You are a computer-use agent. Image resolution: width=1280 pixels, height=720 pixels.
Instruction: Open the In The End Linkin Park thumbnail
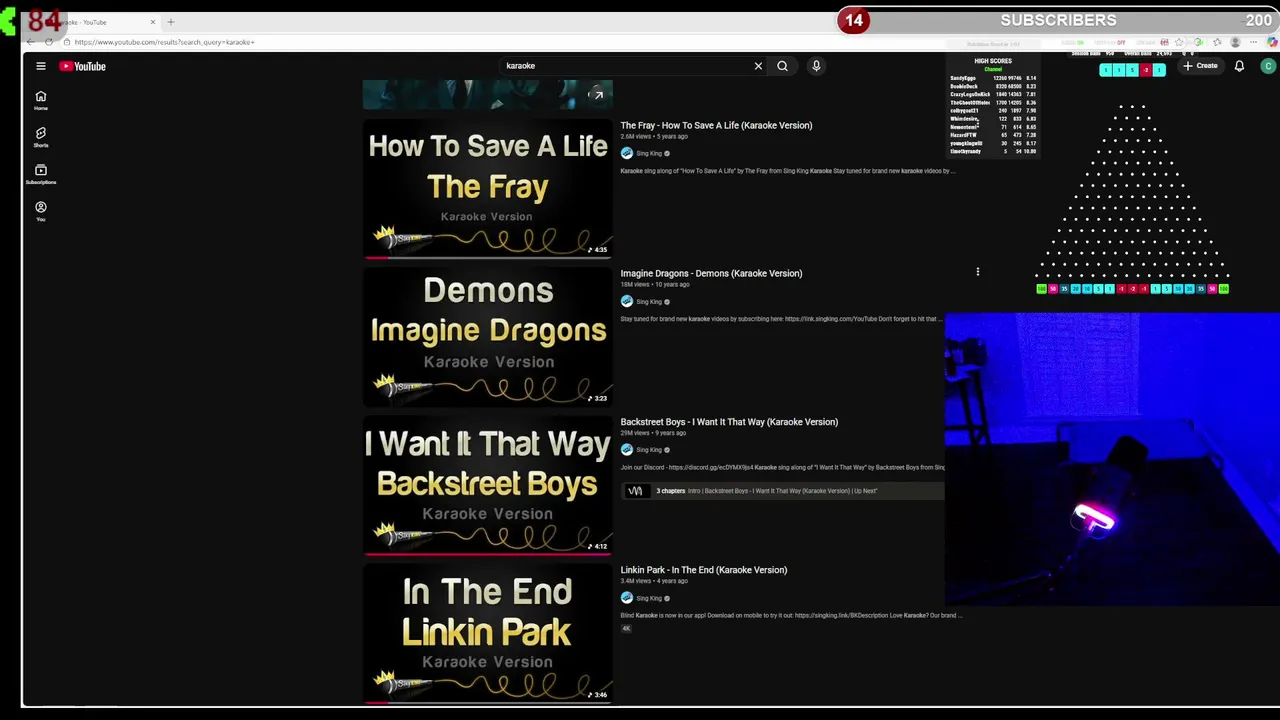487,633
